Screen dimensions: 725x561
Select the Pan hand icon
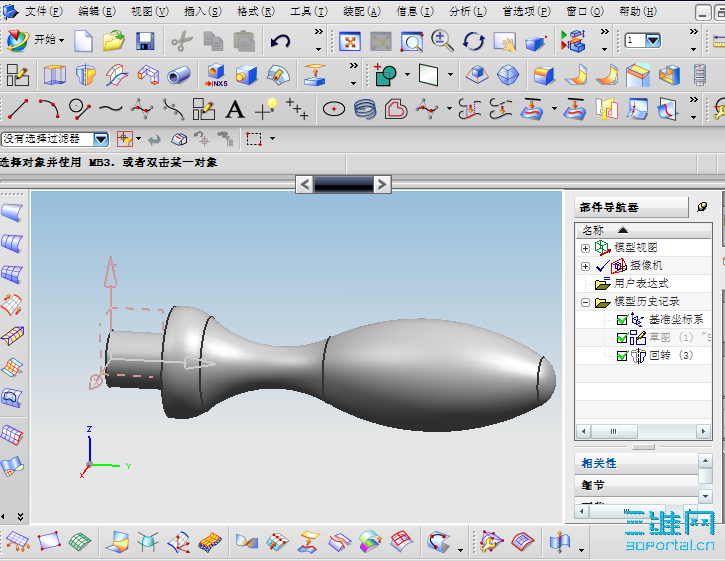[x=504, y=42]
